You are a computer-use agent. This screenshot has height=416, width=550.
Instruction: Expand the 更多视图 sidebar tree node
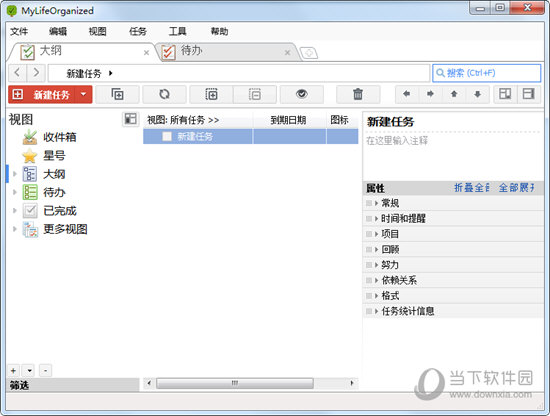[15, 229]
